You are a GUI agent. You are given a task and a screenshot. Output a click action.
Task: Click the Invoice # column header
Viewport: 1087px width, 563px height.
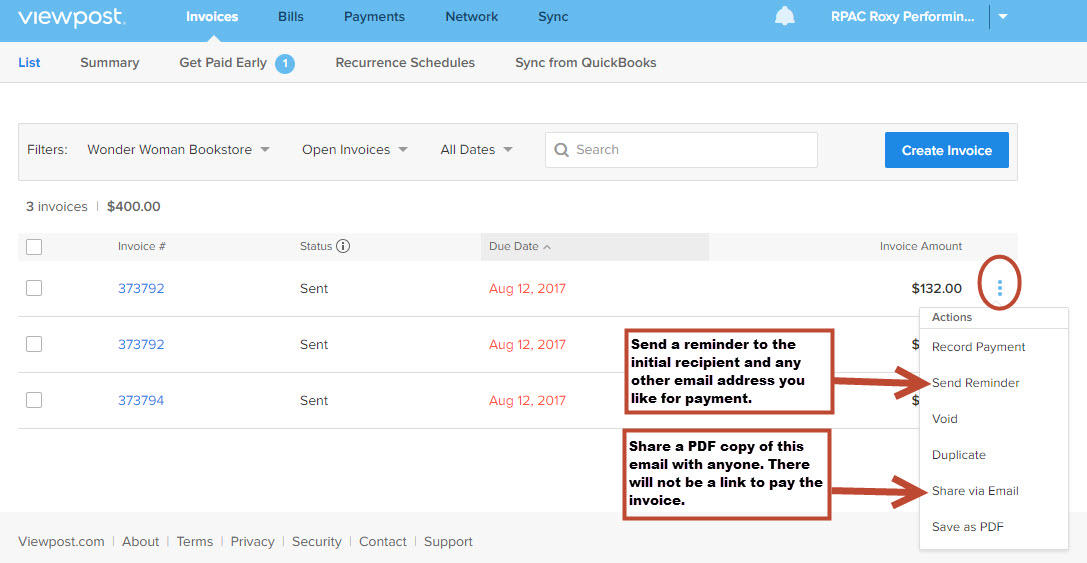point(141,246)
